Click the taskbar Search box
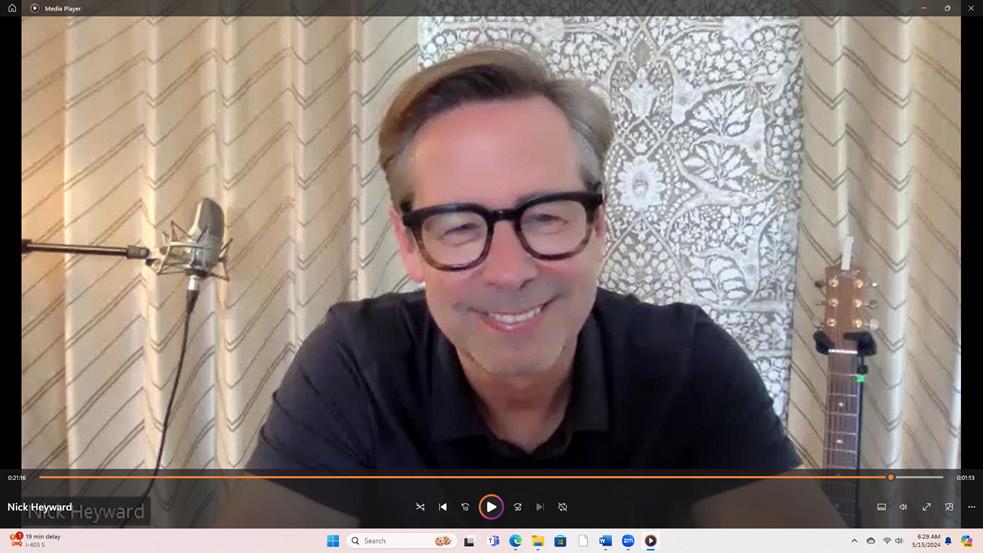983x553 pixels. [x=401, y=540]
